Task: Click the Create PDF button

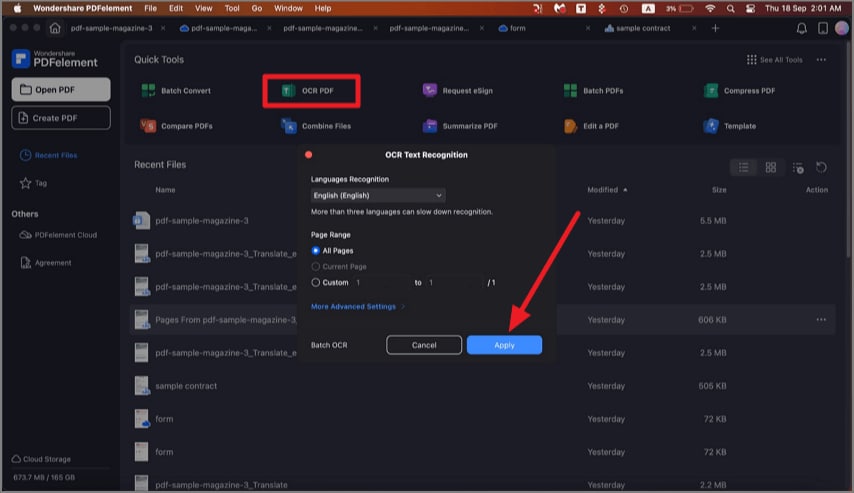Action: (x=61, y=118)
